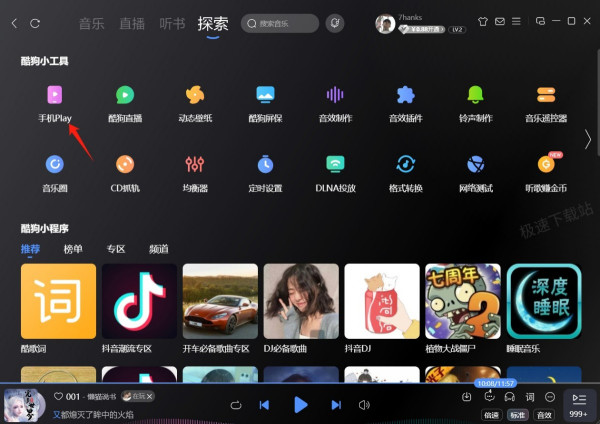Select the 推荐 mini-program tab
Image resolution: width=600 pixels, height=424 pixels.
point(30,249)
